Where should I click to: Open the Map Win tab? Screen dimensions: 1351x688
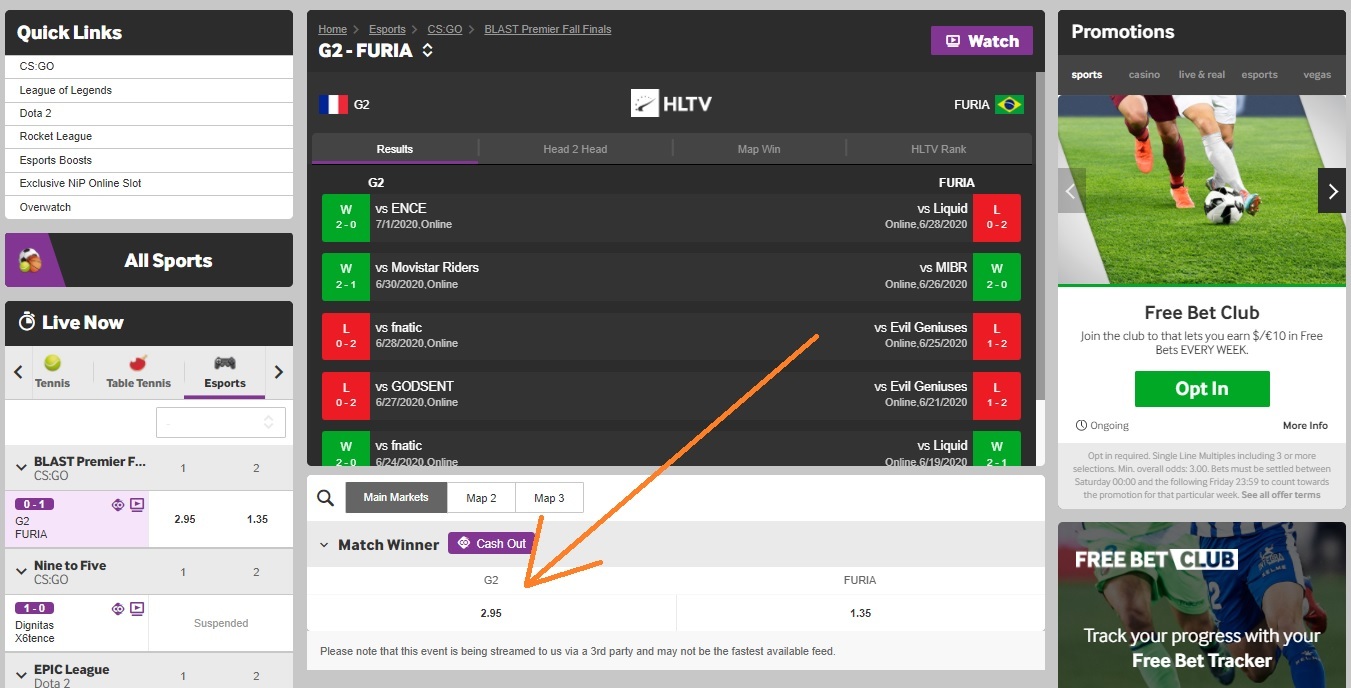pyautogui.click(x=759, y=149)
